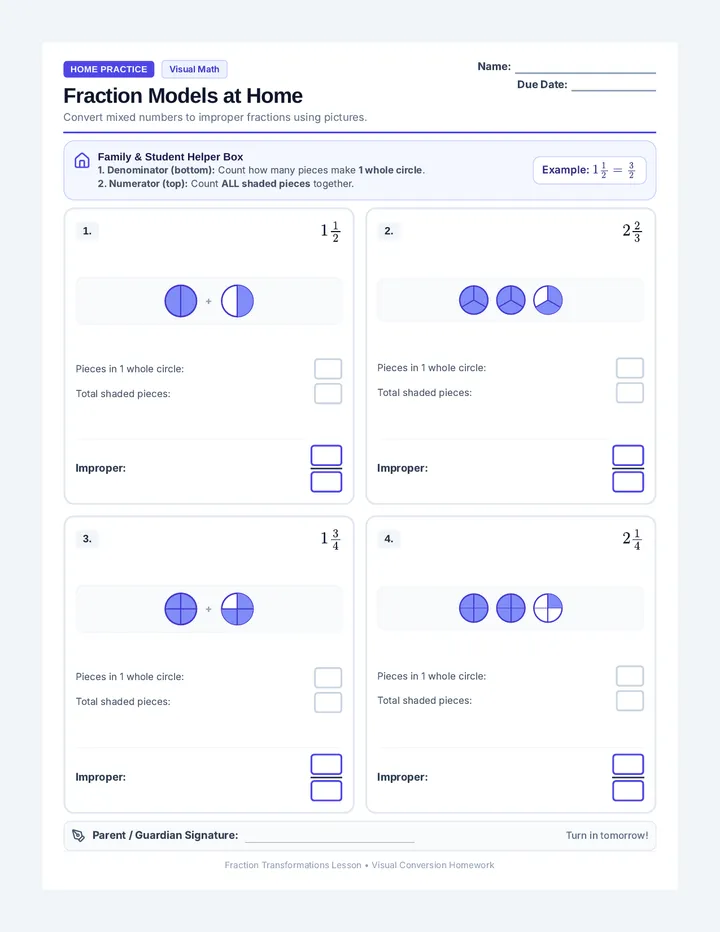Click problem 2 improper fraction denominator box

tap(628, 482)
